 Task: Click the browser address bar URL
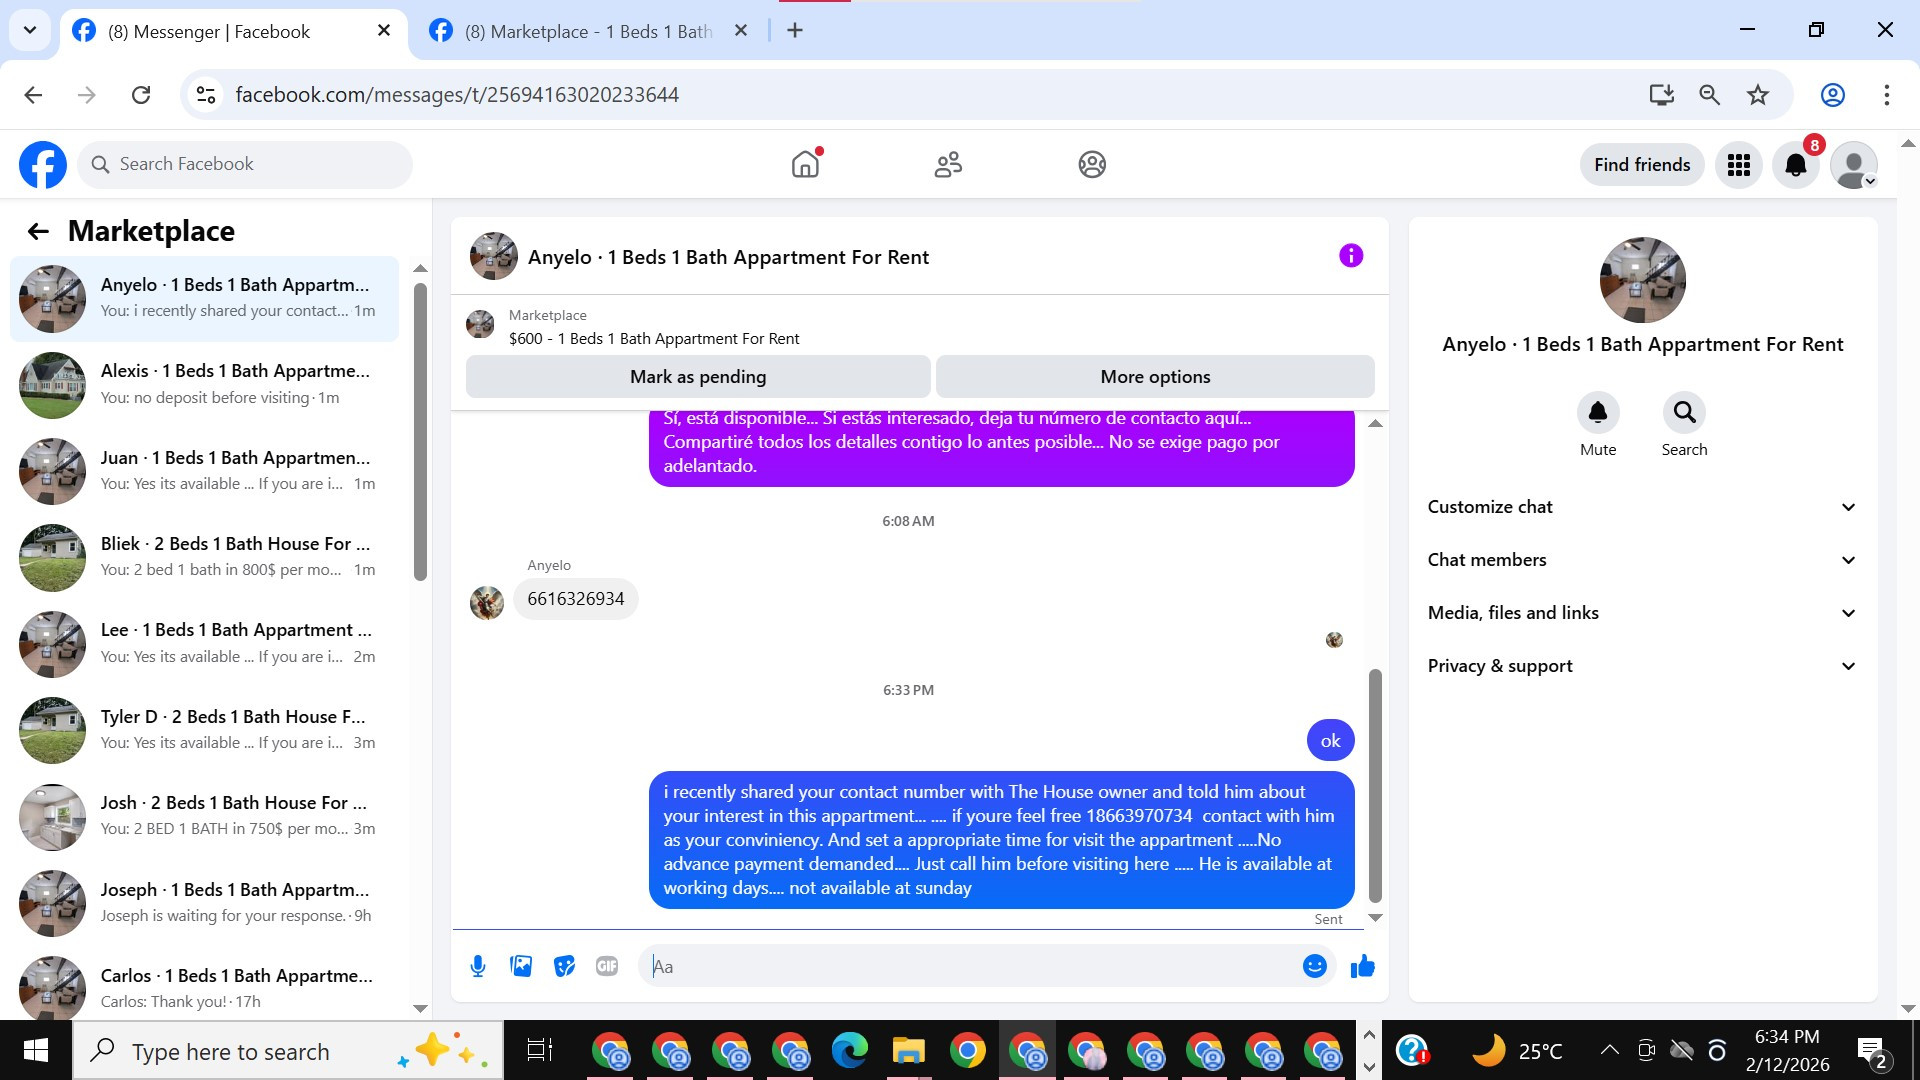point(457,95)
